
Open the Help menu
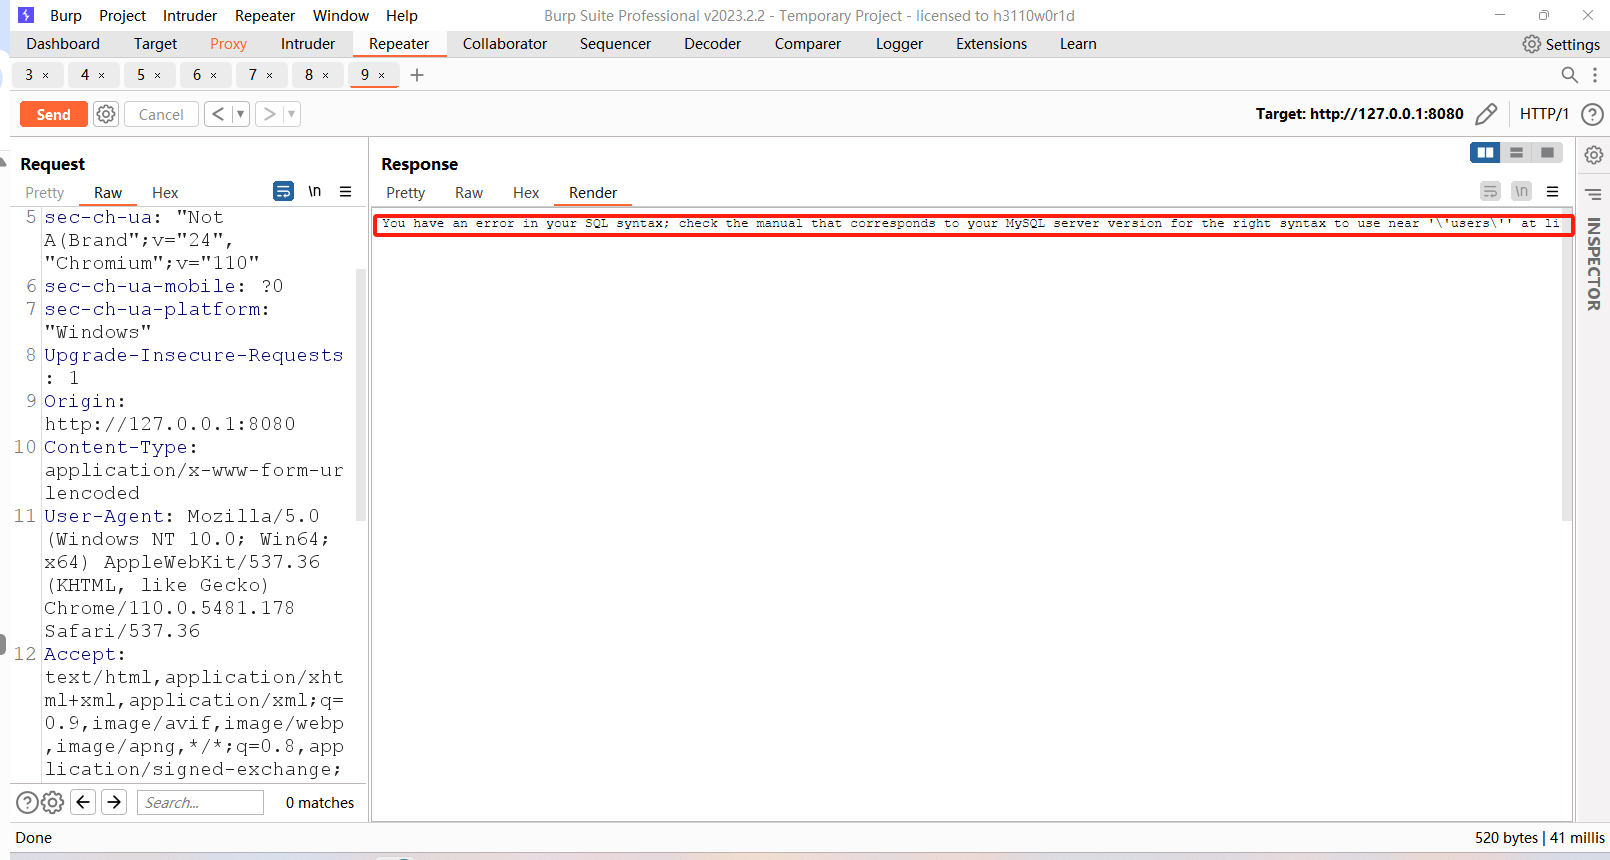(402, 16)
